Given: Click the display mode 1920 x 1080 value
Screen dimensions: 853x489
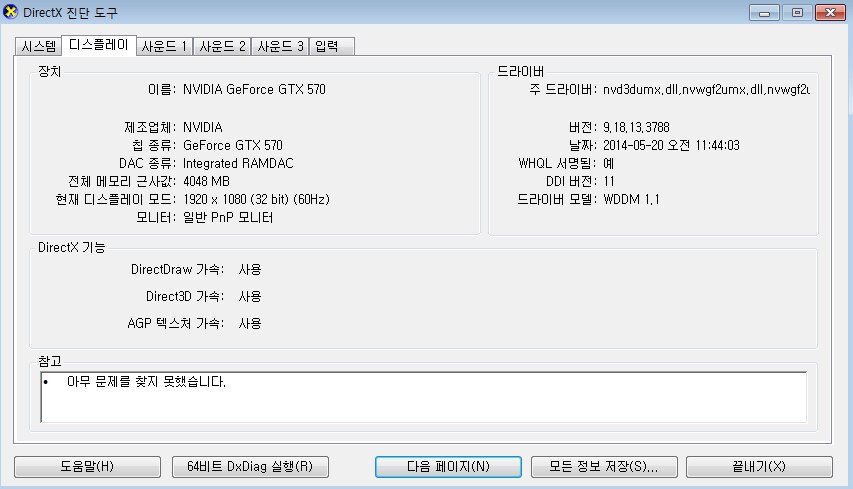Looking at the screenshot, I should pos(256,200).
